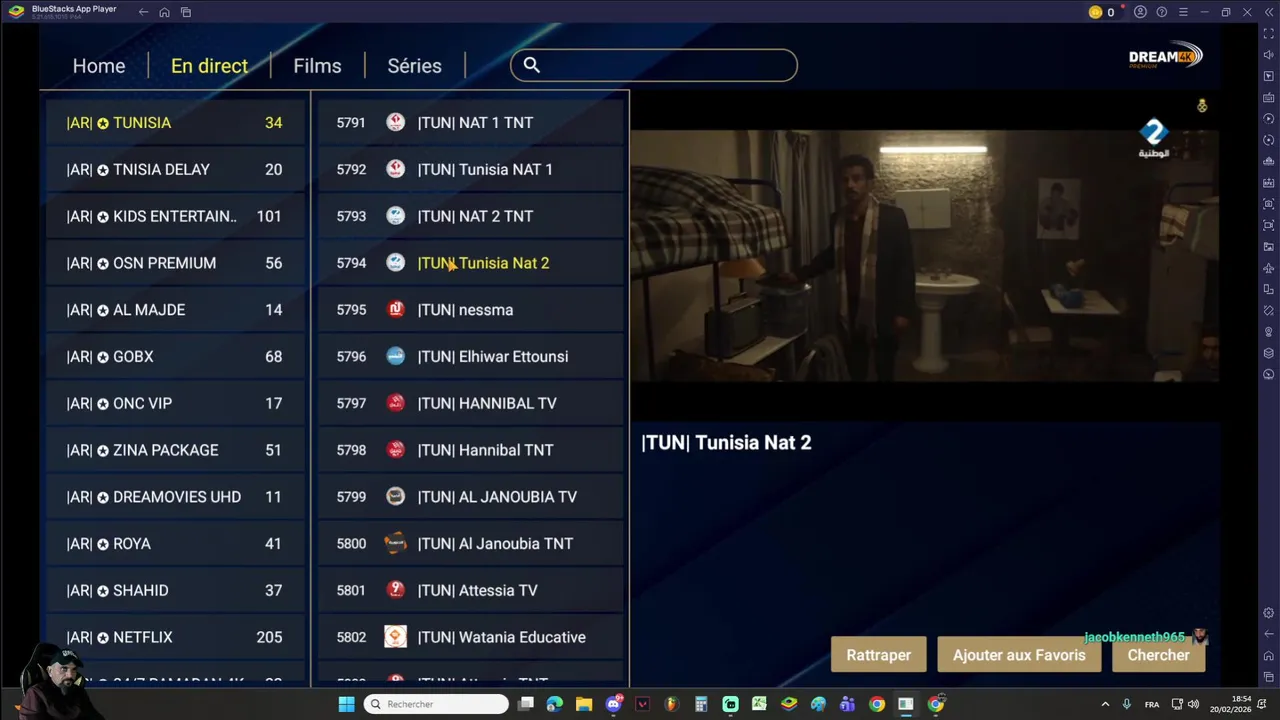Play channel |TUN| AL JANOUBIA TV
The width and height of the screenshot is (1280, 720).
click(x=471, y=497)
